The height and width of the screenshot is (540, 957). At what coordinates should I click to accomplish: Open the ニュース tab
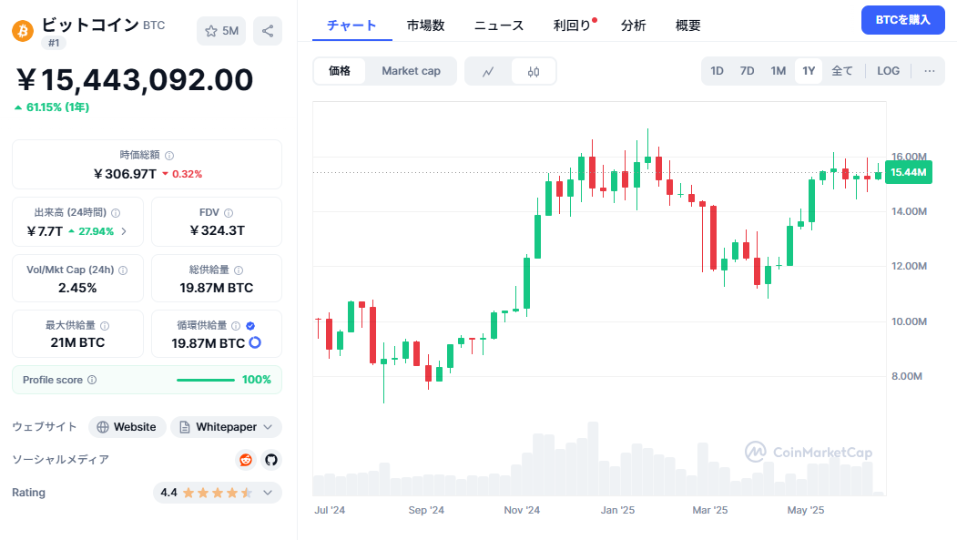[x=499, y=26]
